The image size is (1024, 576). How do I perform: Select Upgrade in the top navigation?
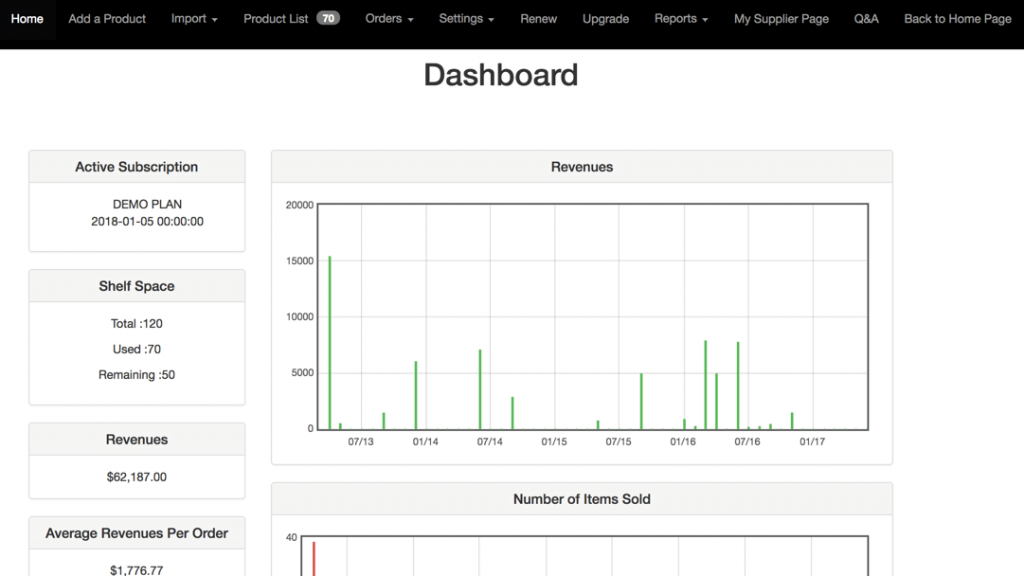pos(606,19)
